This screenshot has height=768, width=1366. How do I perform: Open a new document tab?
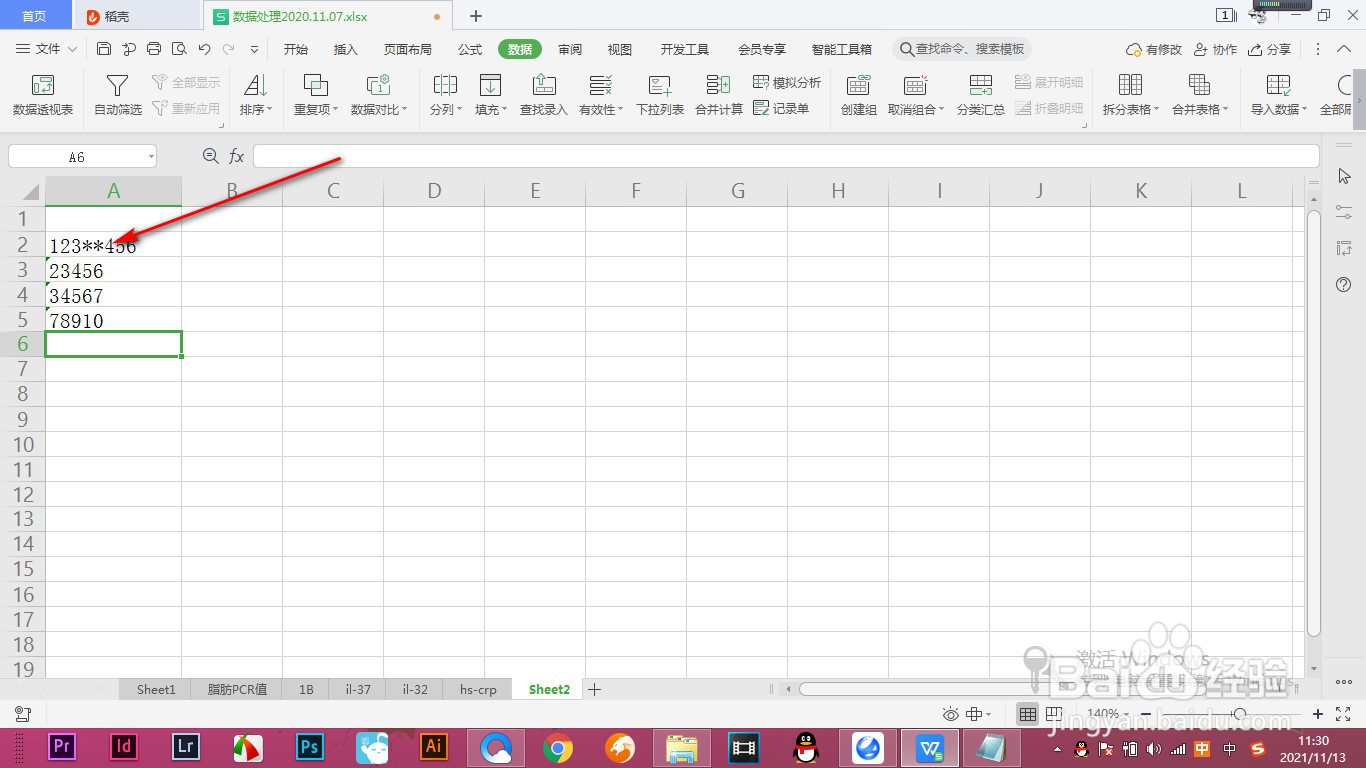tap(476, 16)
